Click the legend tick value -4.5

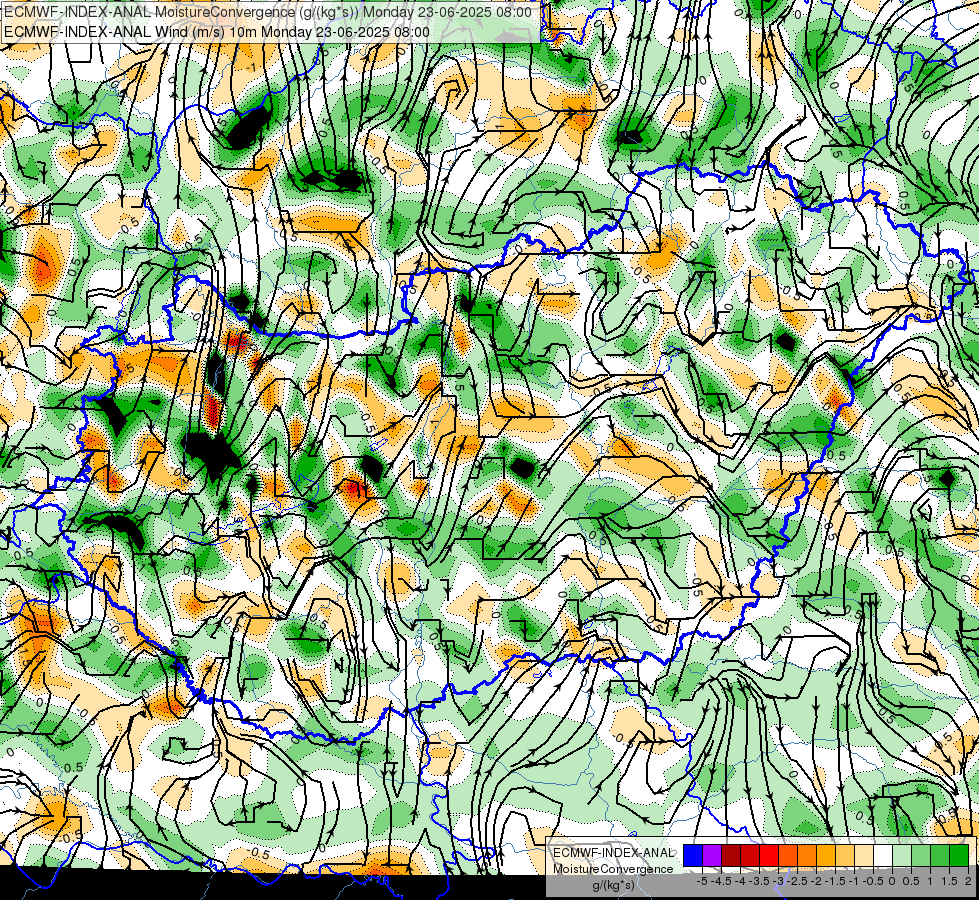tap(721, 881)
